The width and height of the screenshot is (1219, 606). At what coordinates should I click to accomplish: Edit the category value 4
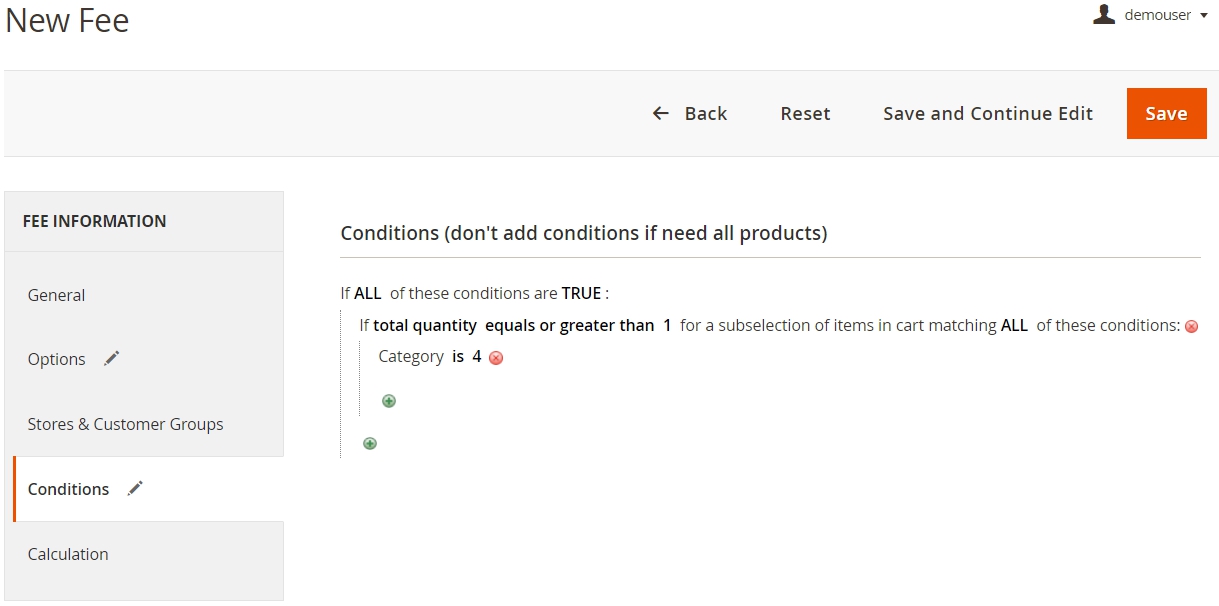coord(477,356)
